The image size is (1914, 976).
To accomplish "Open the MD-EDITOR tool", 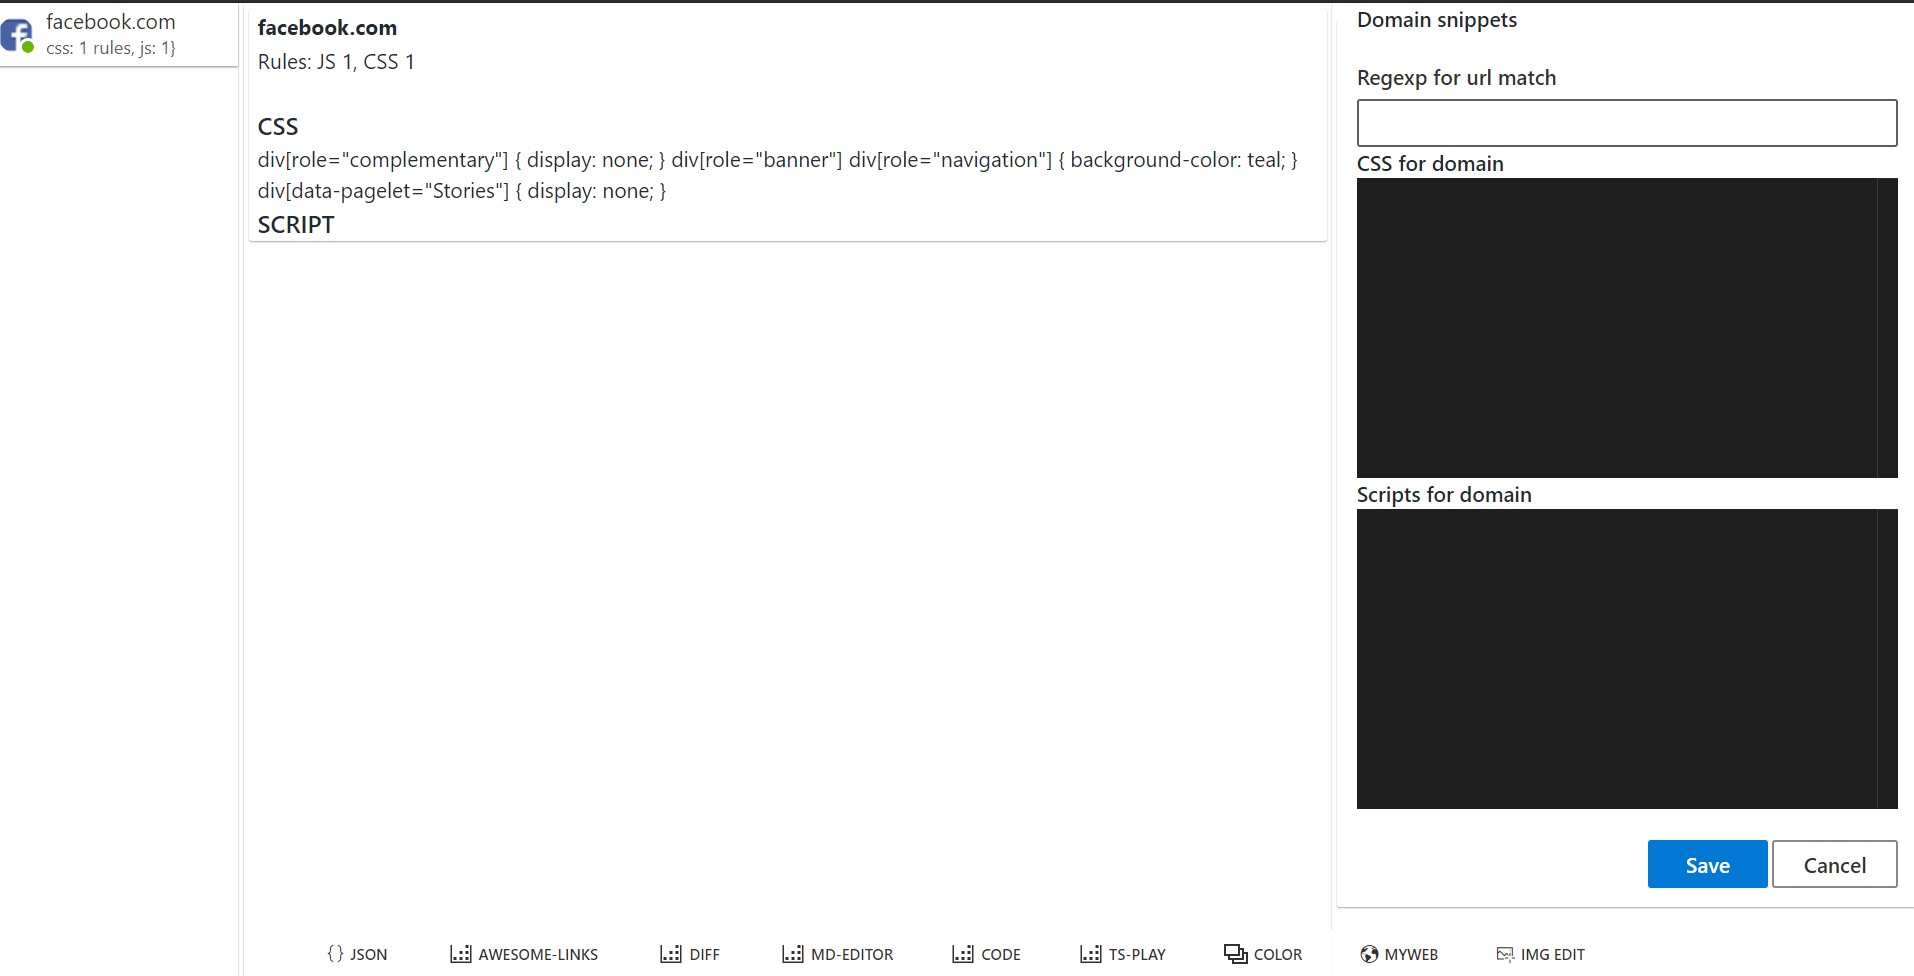I will 838,954.
